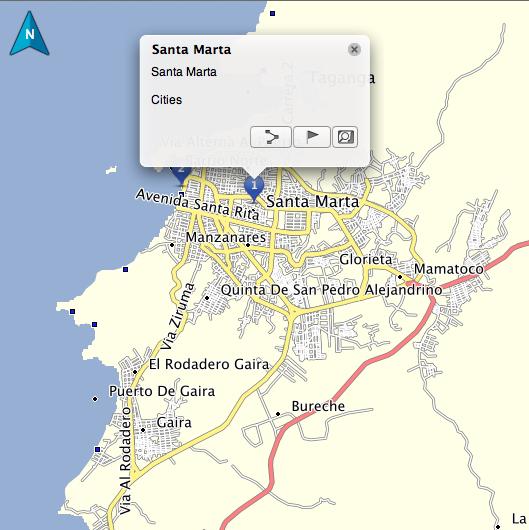Image resolution: width=529 pixels, height=530 pixels.
Task: Select the Manzanares place dot
Action: pos(248,245)
